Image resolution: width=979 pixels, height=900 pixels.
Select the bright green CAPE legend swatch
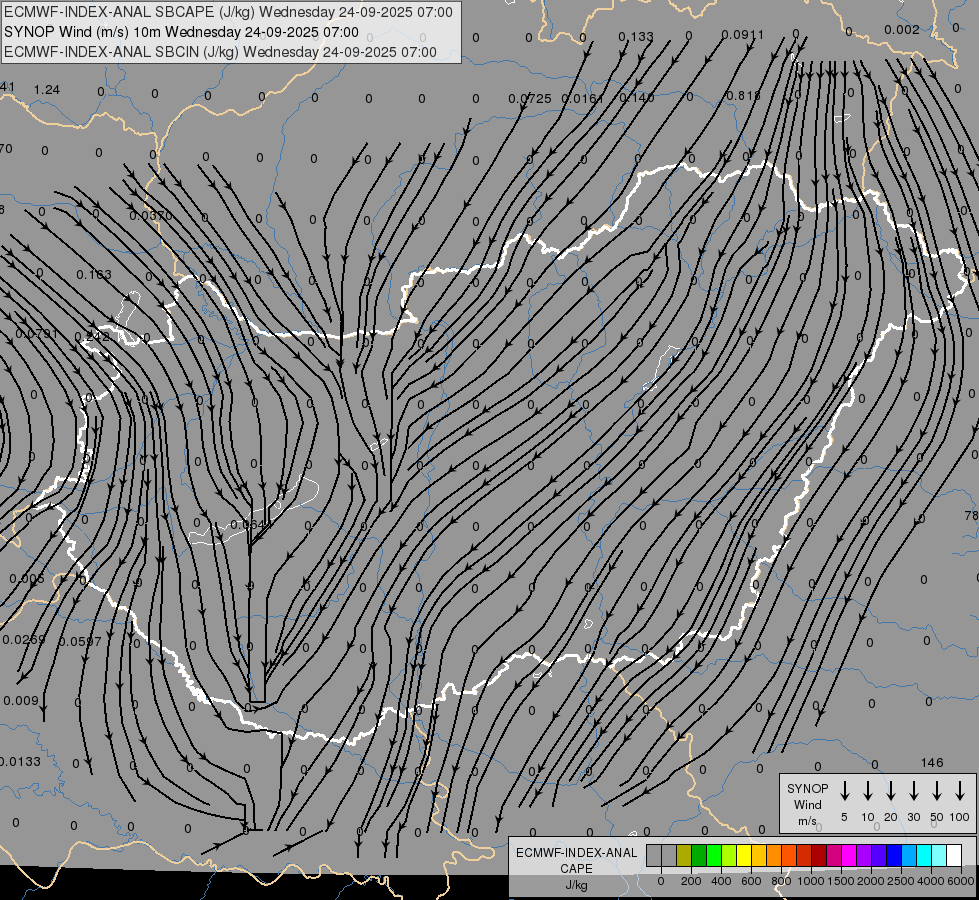(714, 855)
